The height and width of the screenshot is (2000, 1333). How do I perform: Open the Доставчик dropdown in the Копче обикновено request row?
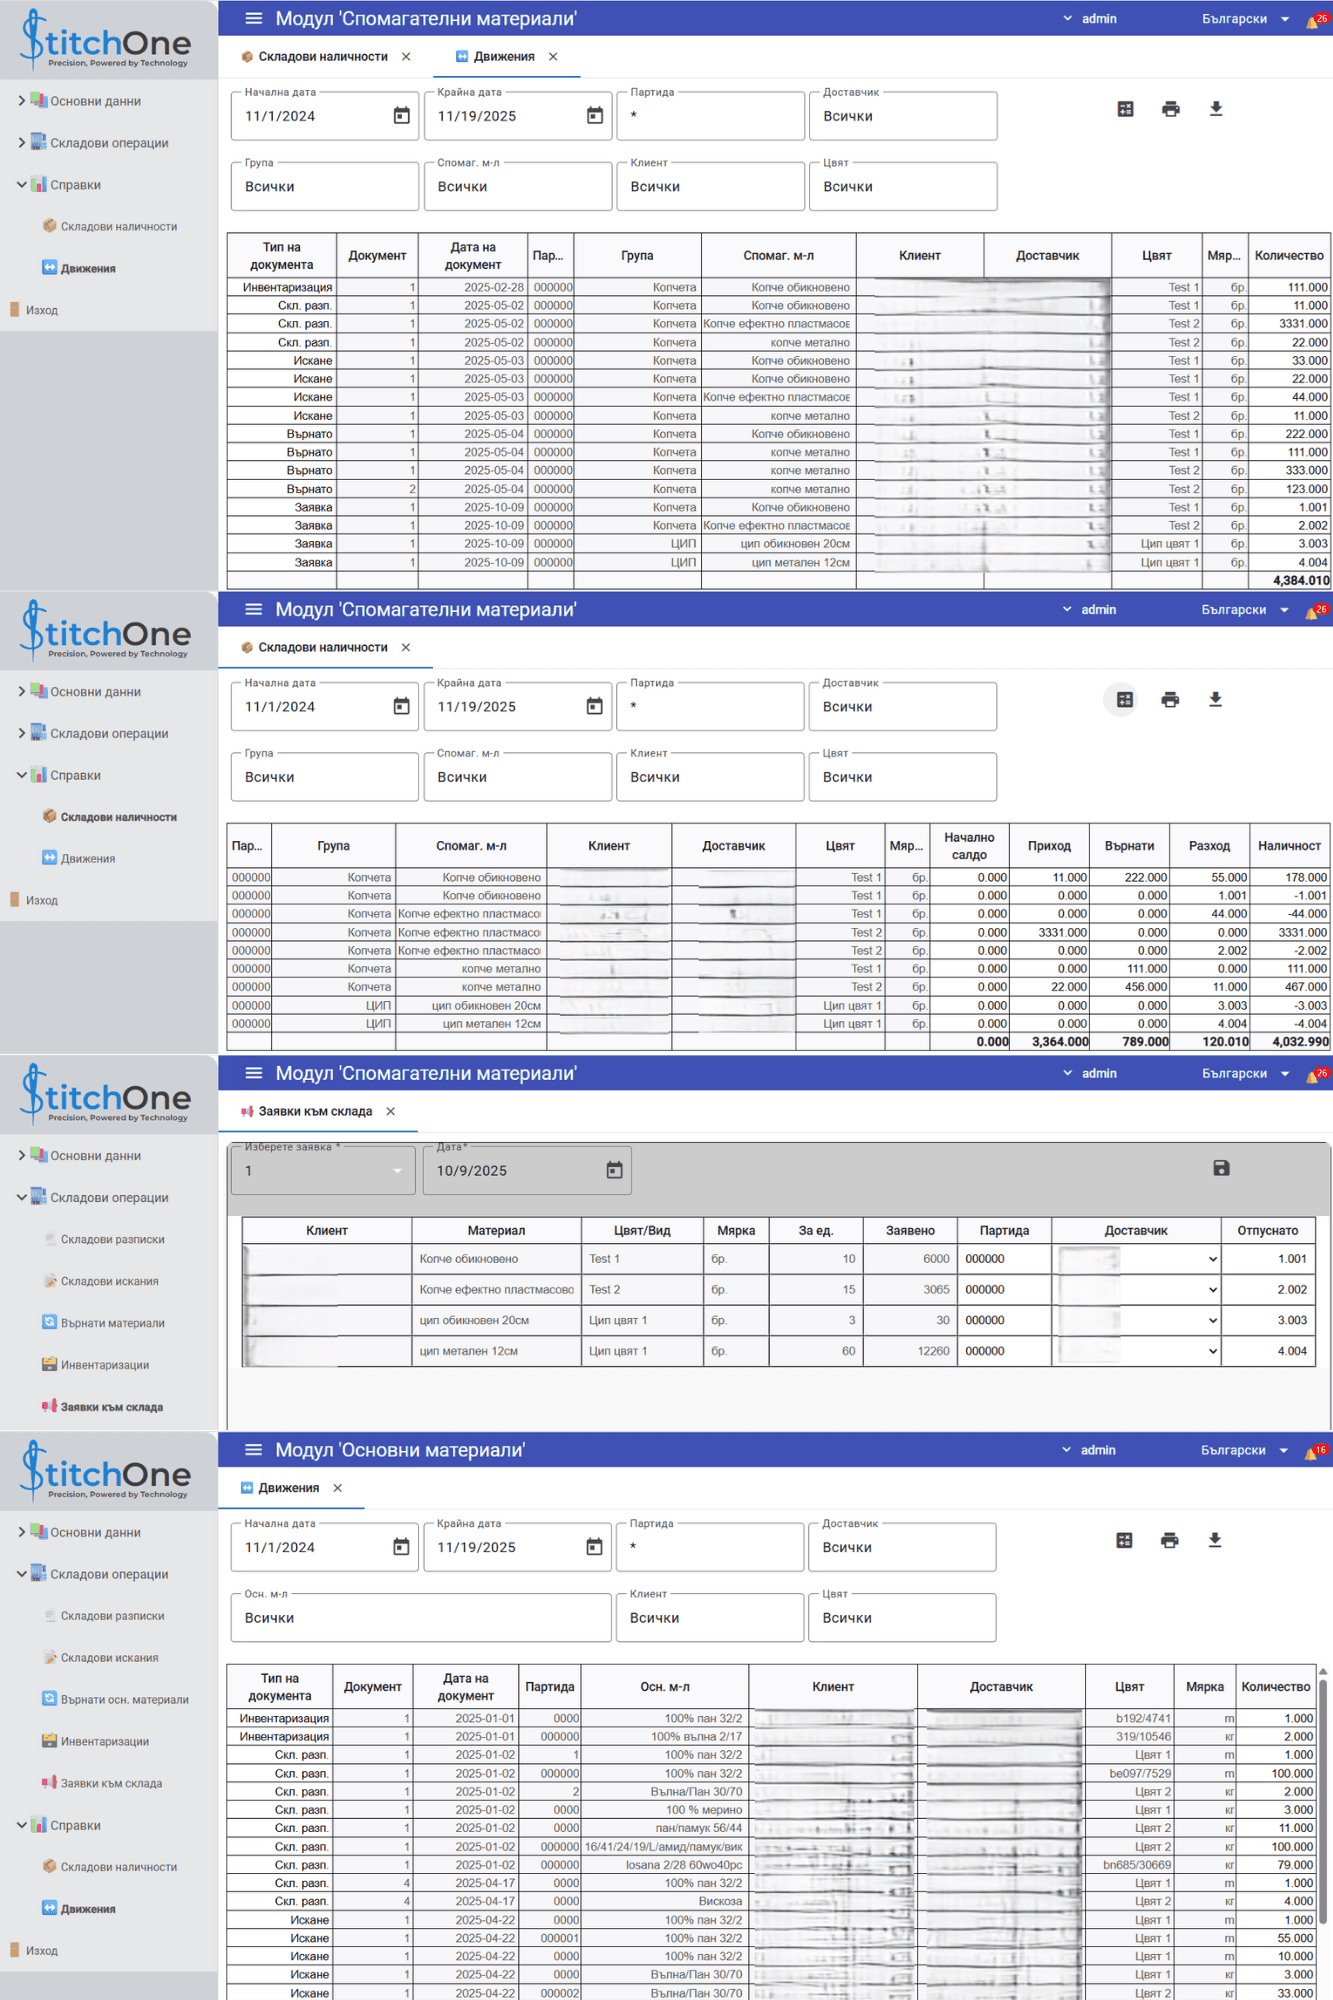click(1212, 1259)
